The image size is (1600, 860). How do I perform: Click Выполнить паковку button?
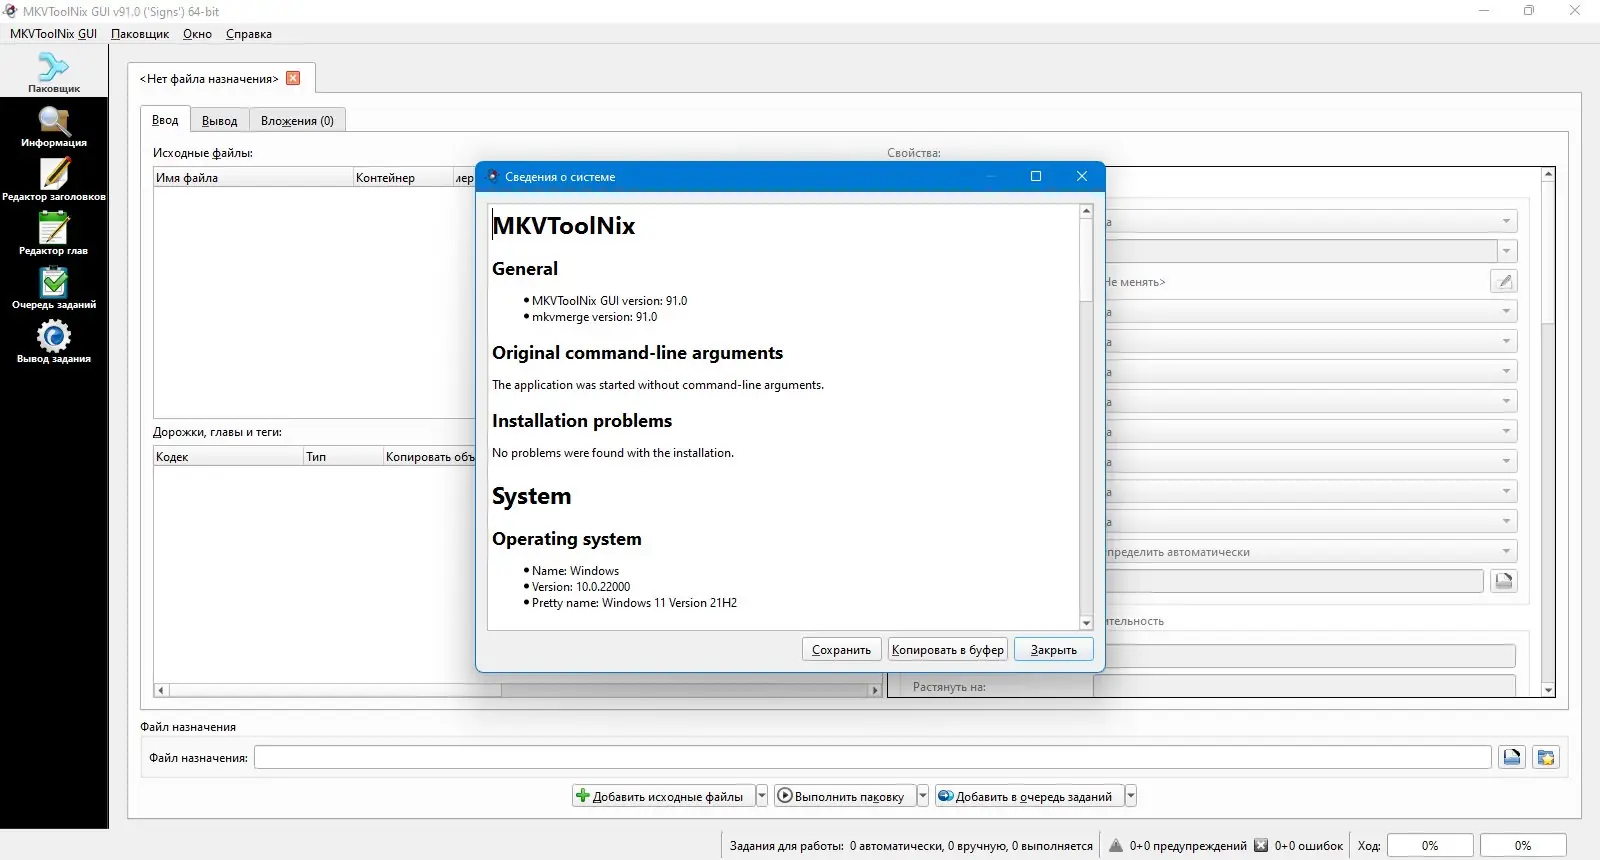[844, 796]
